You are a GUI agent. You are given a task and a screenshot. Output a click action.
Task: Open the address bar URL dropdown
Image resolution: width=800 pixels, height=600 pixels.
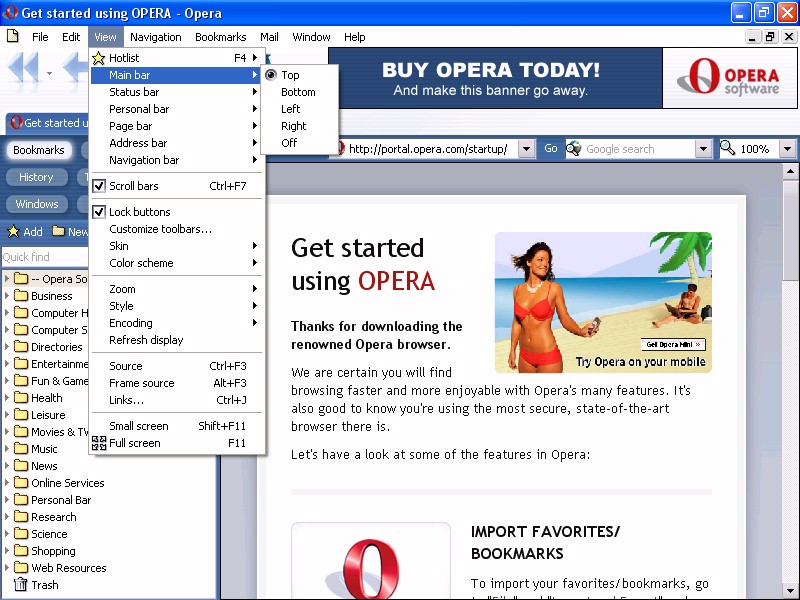tap(526, 149)
